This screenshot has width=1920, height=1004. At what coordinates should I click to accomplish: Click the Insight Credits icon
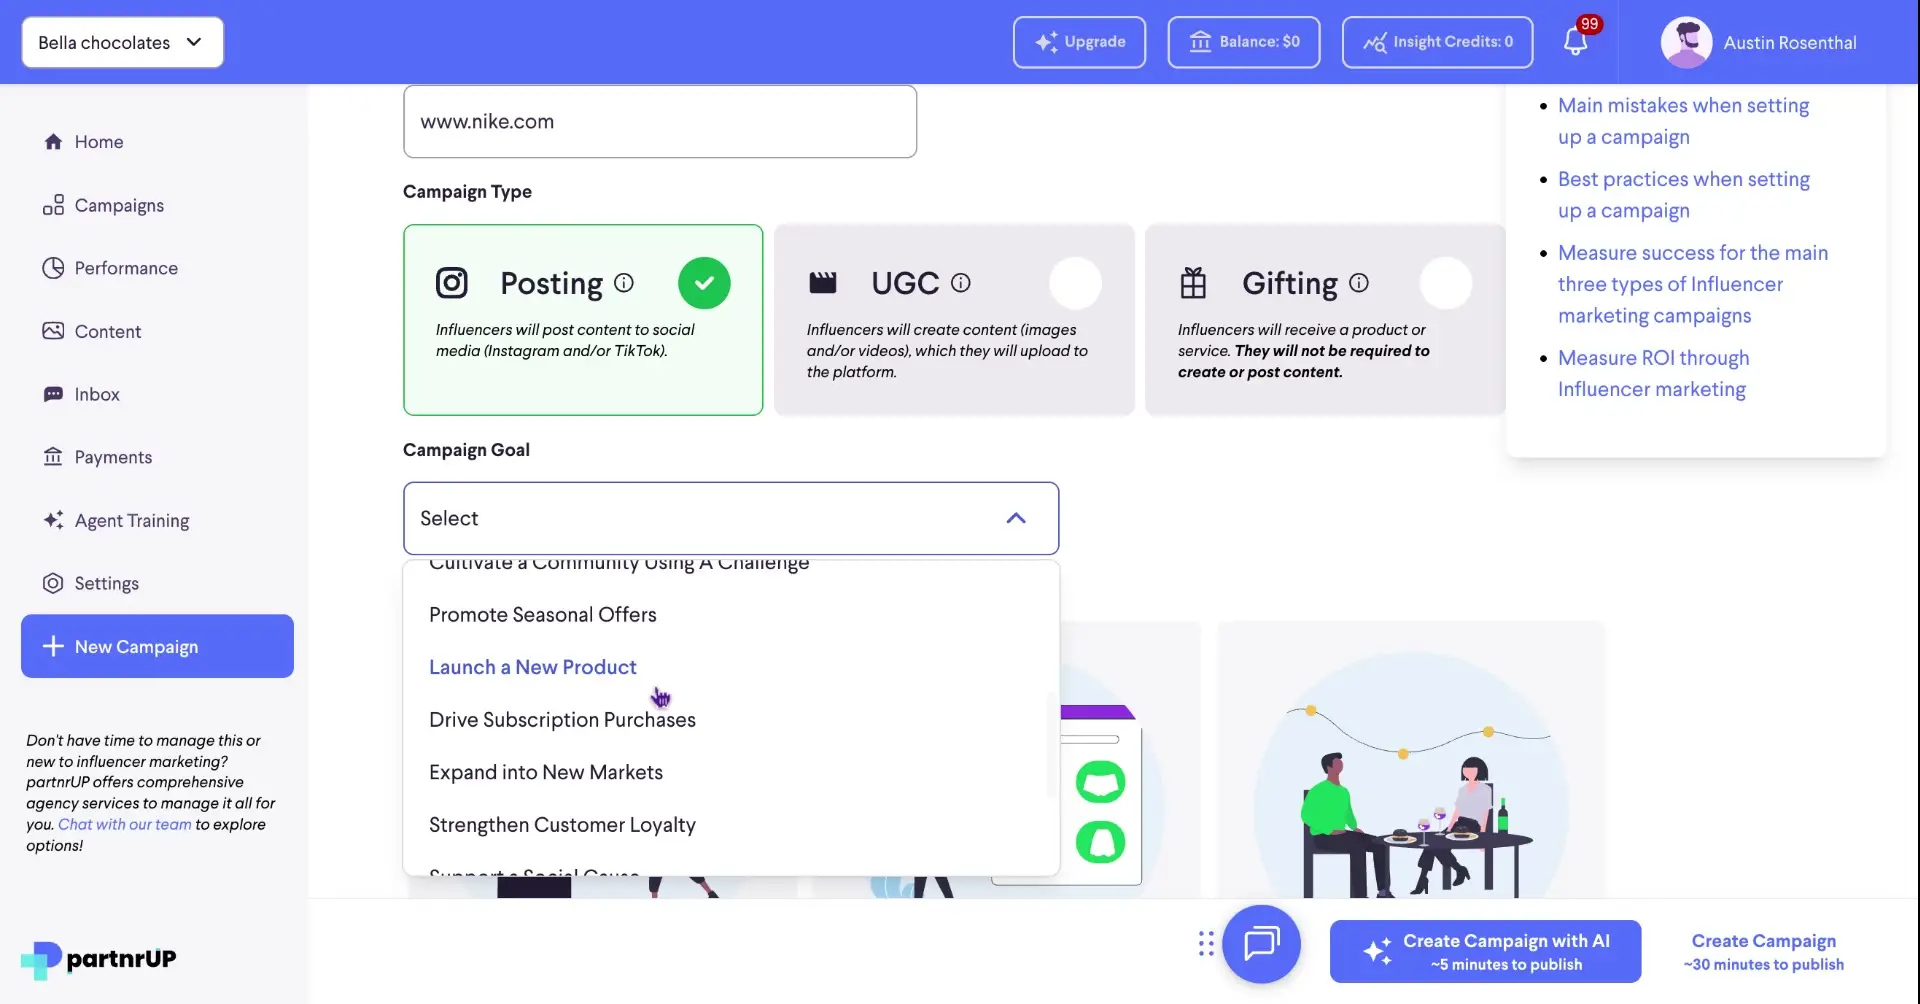point(1375,42)
